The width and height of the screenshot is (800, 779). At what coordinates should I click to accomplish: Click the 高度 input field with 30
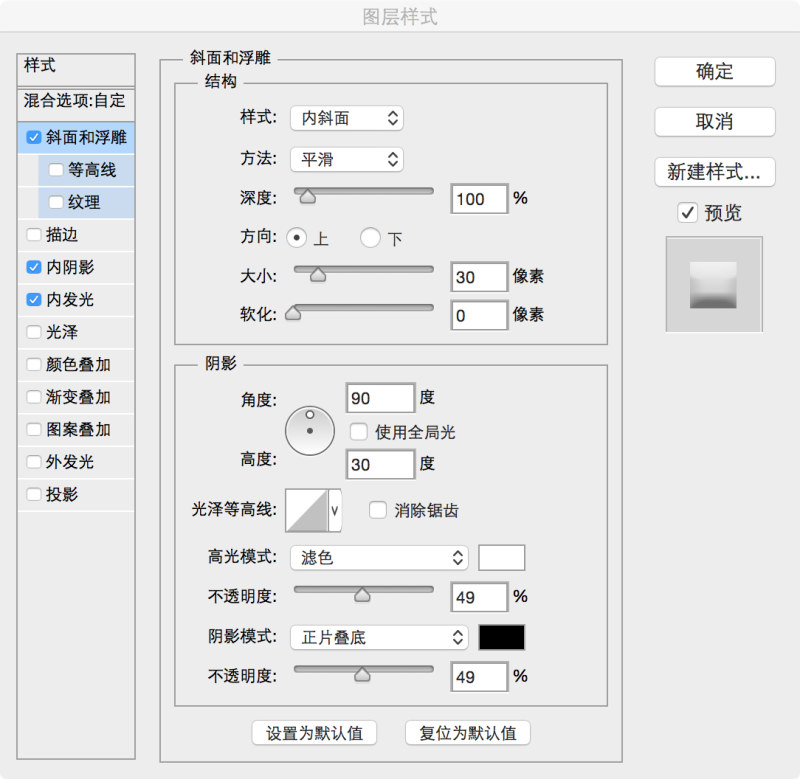380,464
